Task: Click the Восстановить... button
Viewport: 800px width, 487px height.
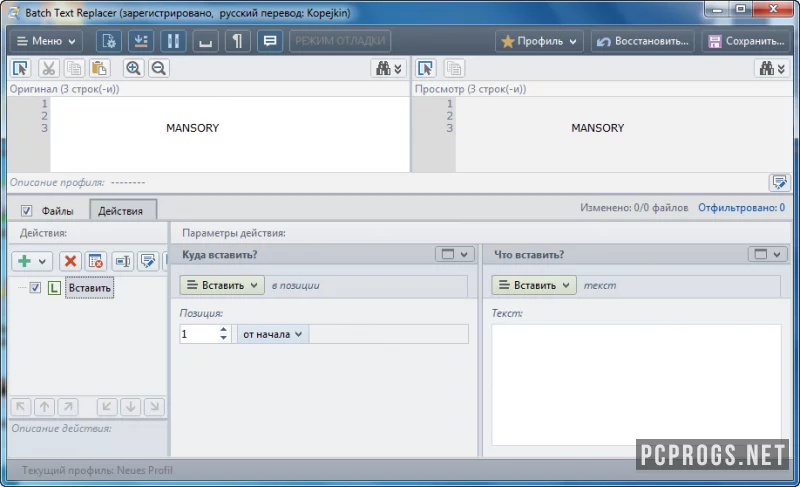Action: [643, 41]
